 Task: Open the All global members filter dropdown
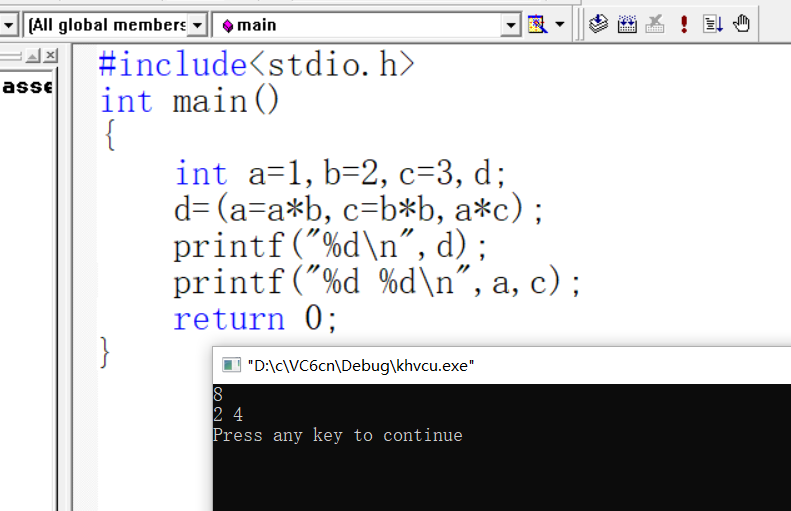point(197,25)
